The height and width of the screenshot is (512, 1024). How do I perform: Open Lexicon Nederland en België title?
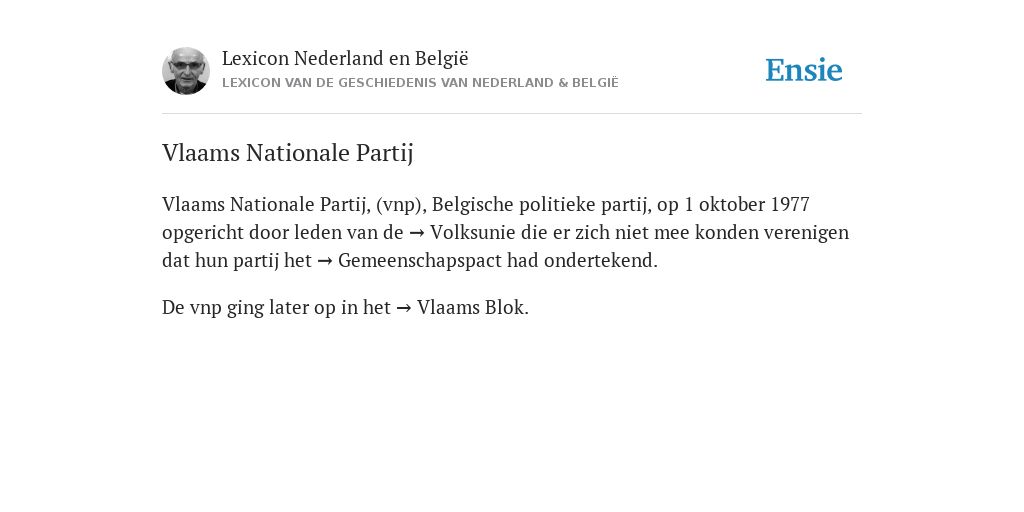tap(345, 58)
